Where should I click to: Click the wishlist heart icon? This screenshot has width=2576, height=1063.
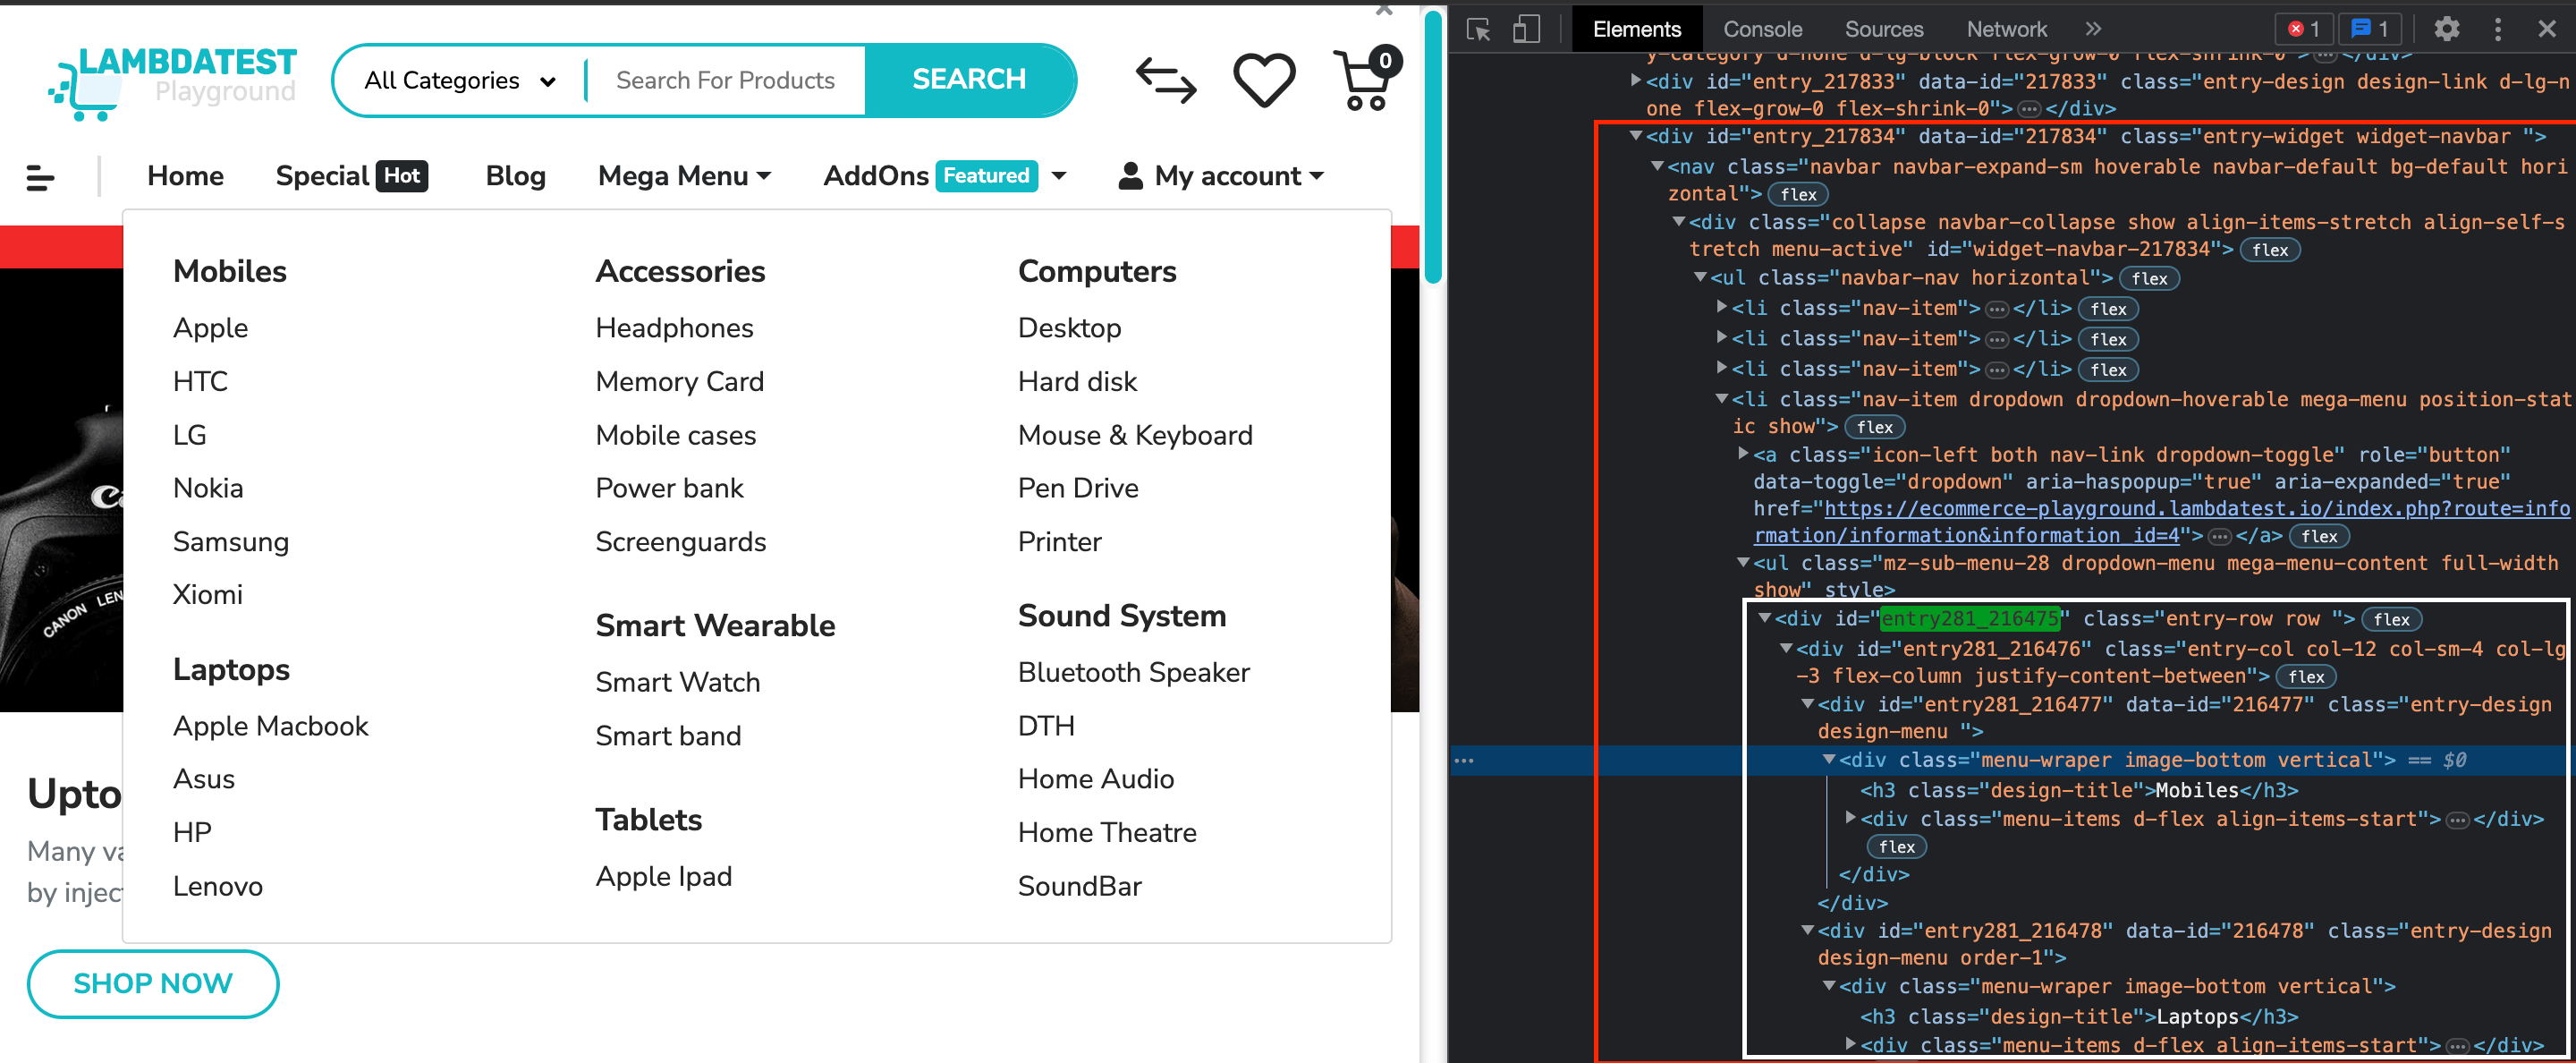point(1263,80)
